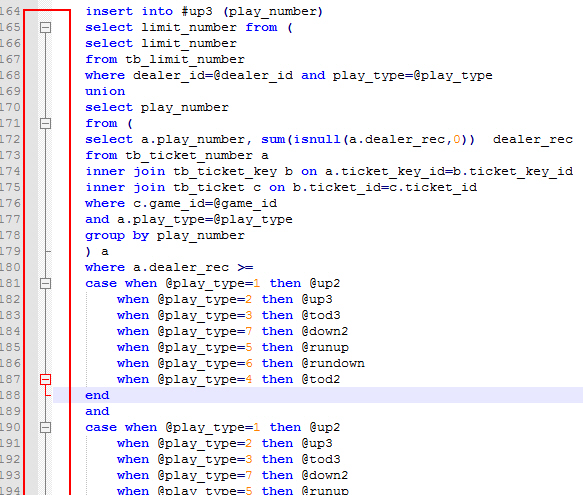Click 'group by play_number' line
The image size is (583, 495).
coord(165,235)
